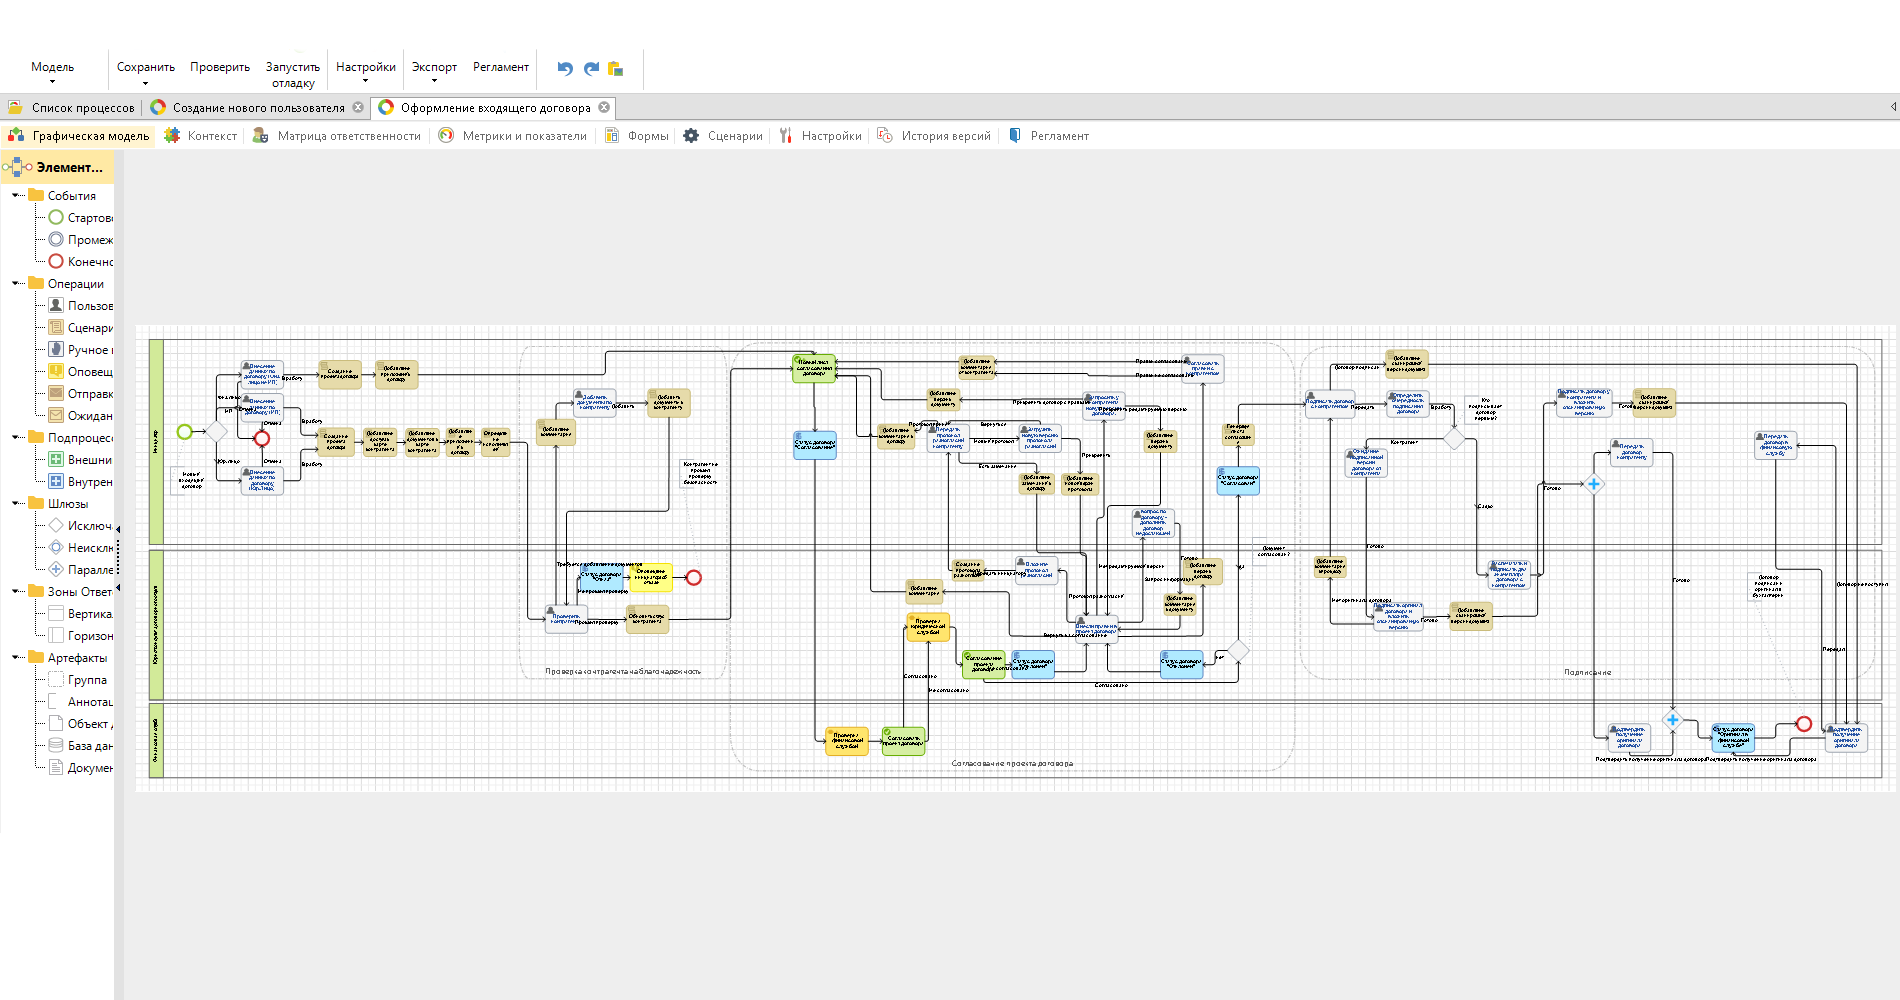The image size is (1900, 1000).
Task: Open the Сценарии view
Action: click(723, 135)
